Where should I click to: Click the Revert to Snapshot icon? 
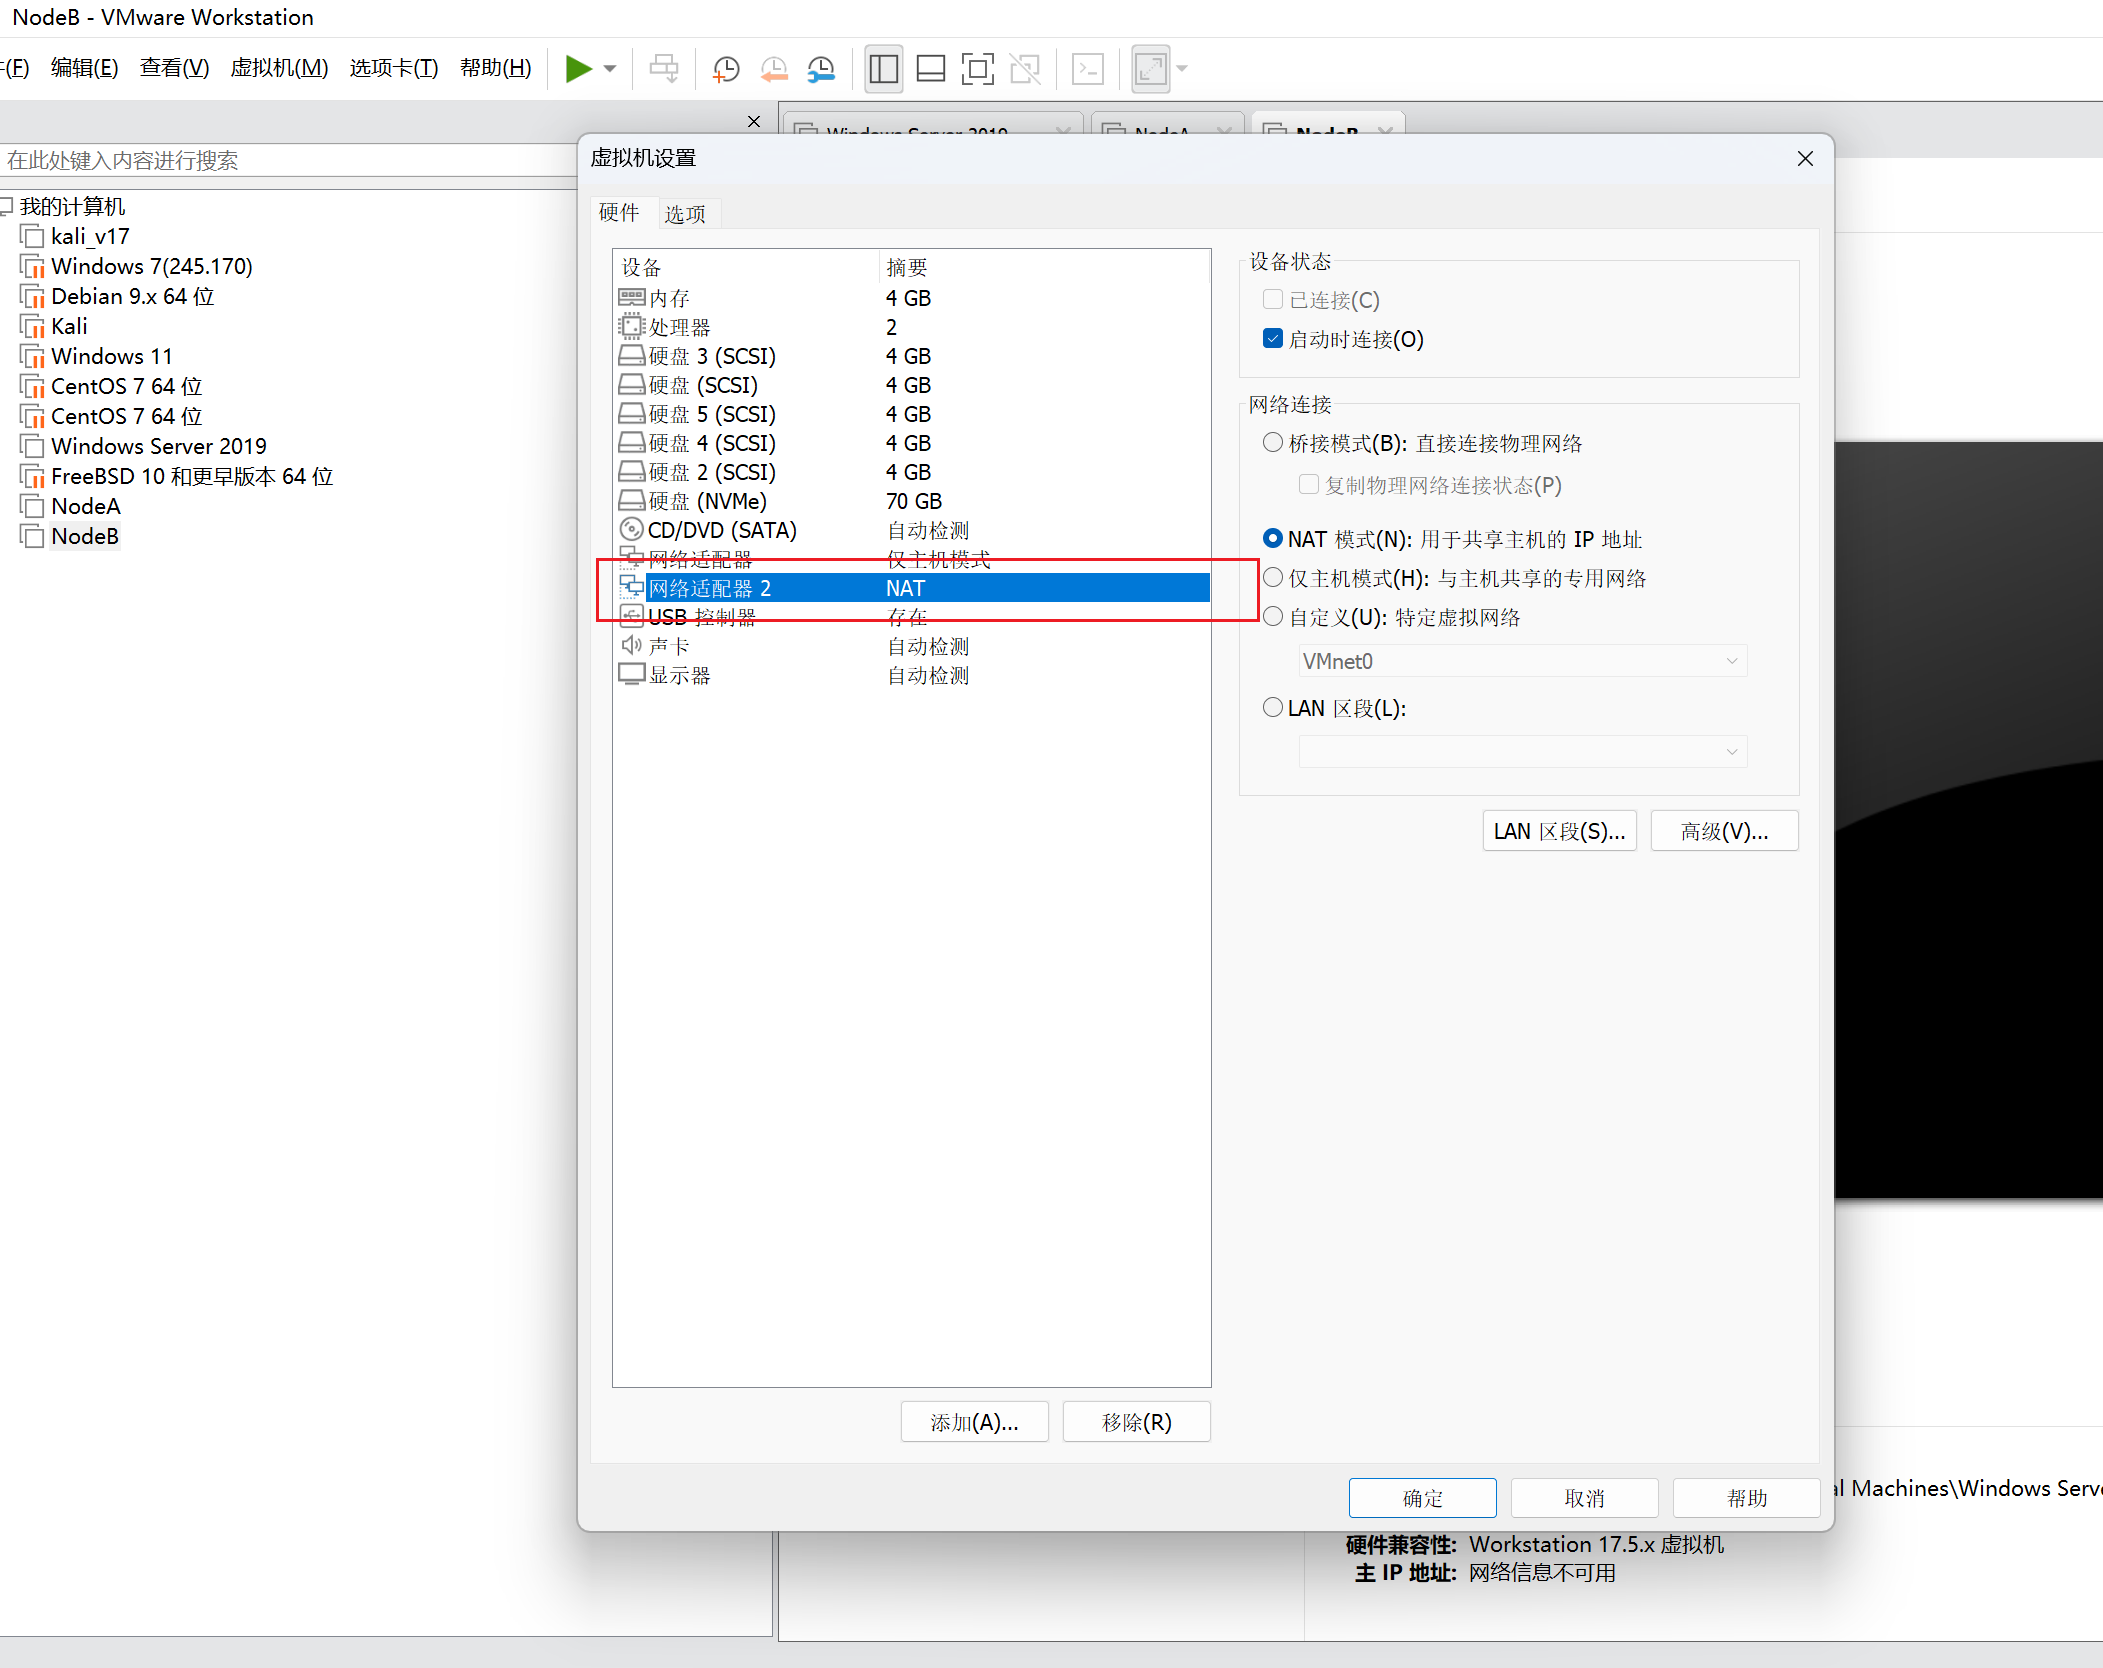[x=774, y=69]
